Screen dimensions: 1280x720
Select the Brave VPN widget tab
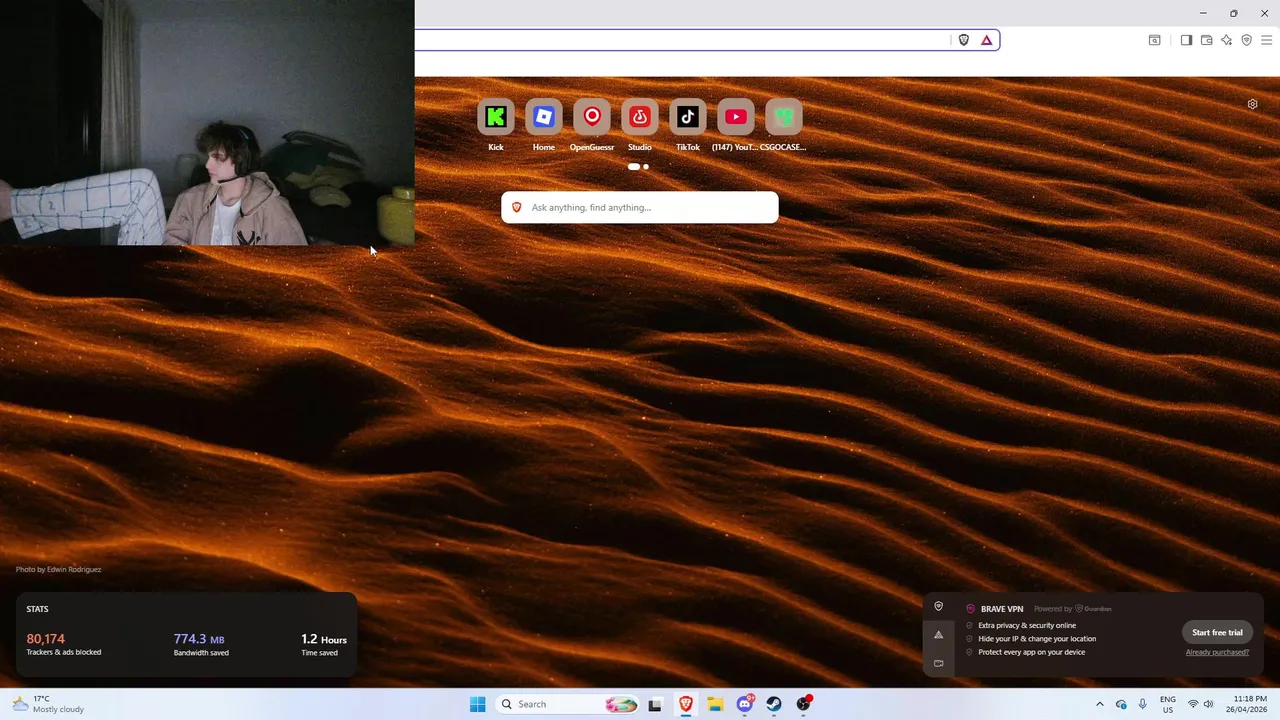click(x=939, y=606)
